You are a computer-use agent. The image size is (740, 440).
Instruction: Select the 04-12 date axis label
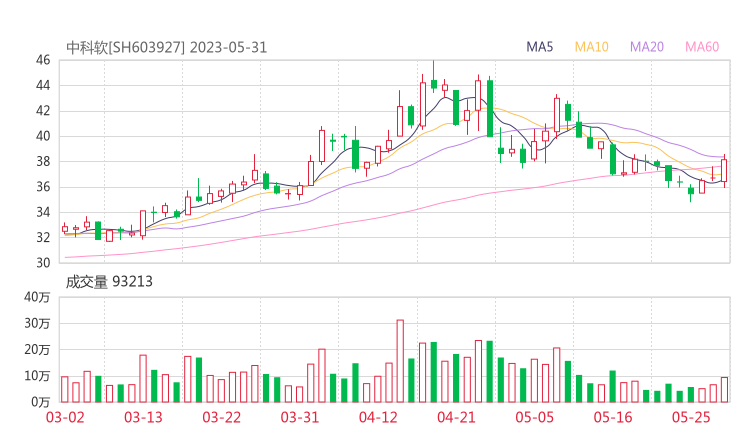click(x=378, y=417)
